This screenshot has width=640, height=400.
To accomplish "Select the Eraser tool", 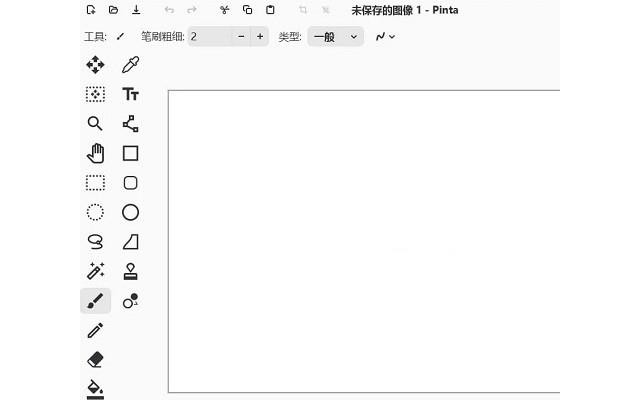I will point(95,360).
